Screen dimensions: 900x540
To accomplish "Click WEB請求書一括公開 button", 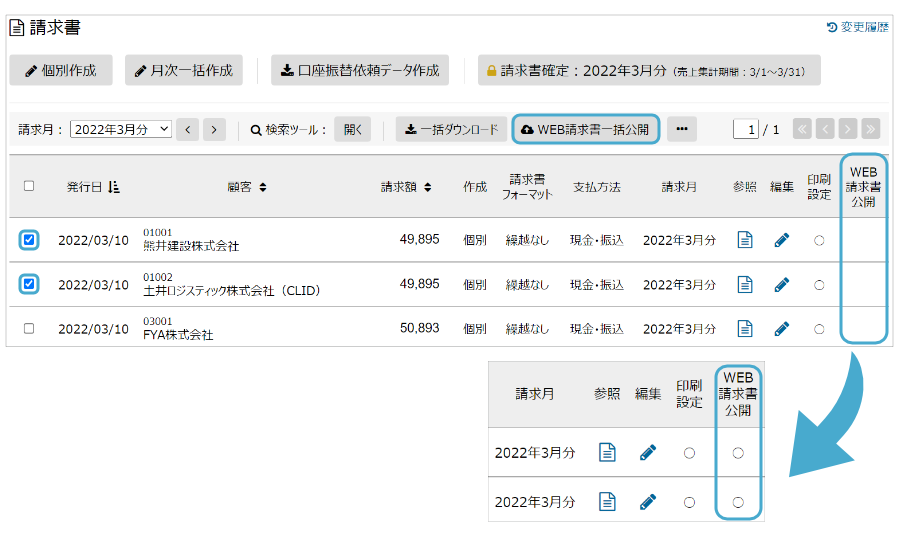I will (585, 129).
